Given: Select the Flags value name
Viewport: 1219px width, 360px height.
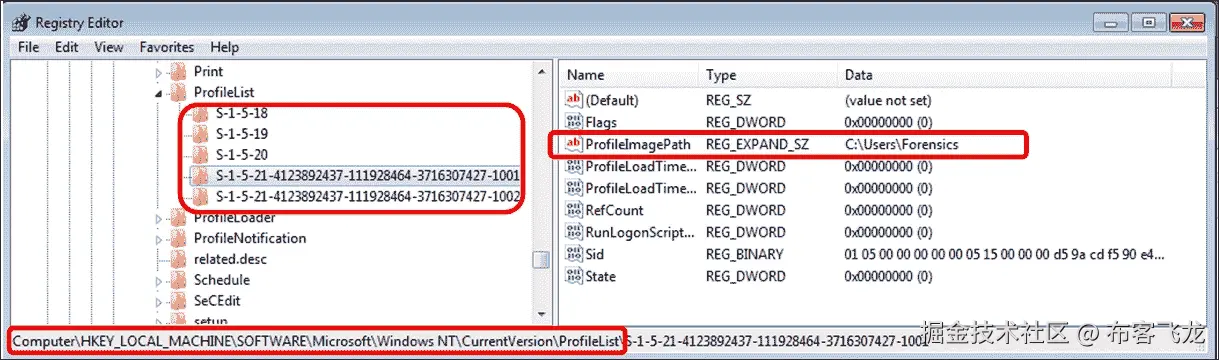Looking at the screenshot, I should coord(601,122).
